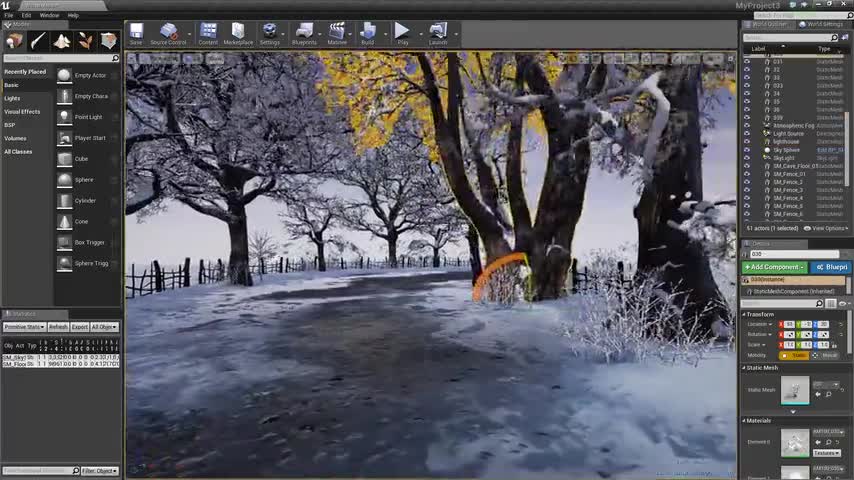Screen dimensions: 854x480
Task: Open the File menu
Action: pos(9,15)
